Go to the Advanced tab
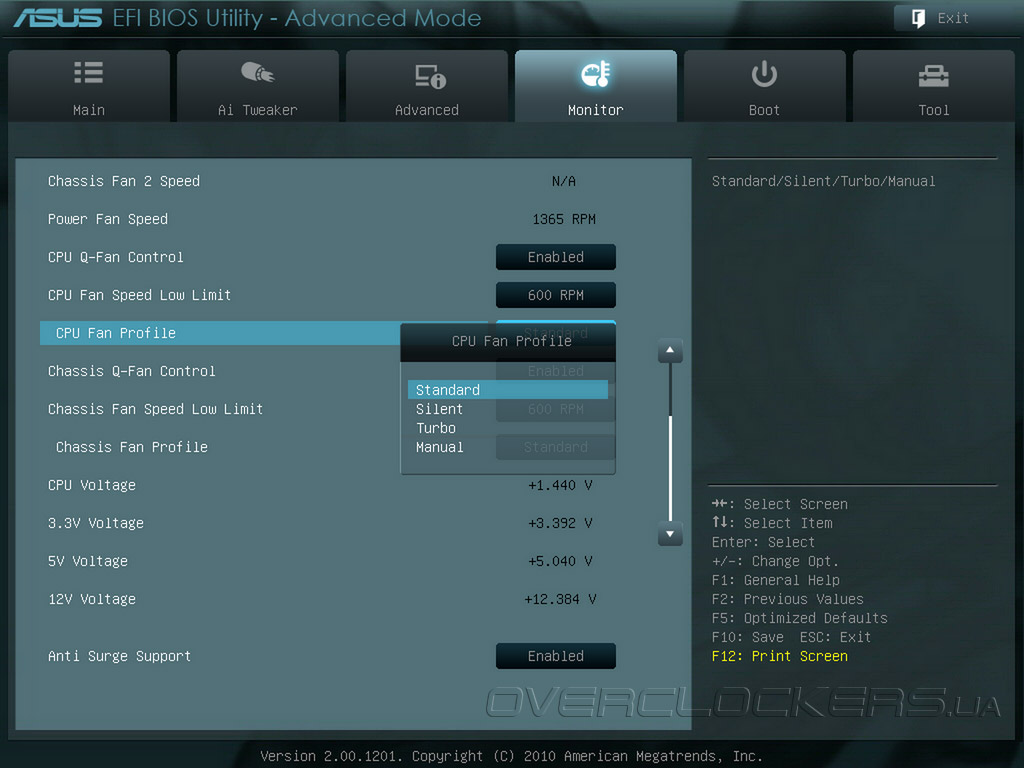Viewport: 1024px width, 768px height. click(x=426, y=86)
